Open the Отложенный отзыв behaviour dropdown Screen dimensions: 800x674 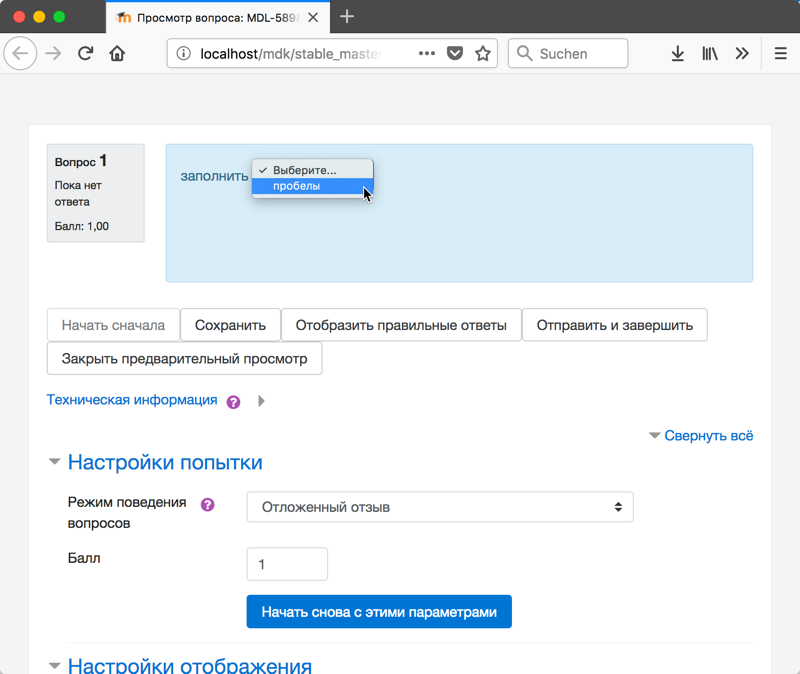pos(440,507)
